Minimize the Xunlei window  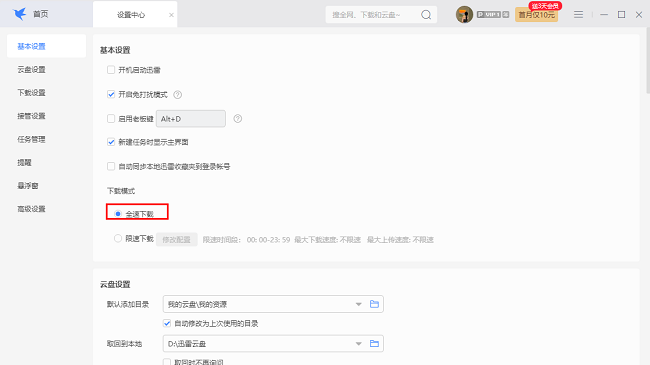coord(604,15)
